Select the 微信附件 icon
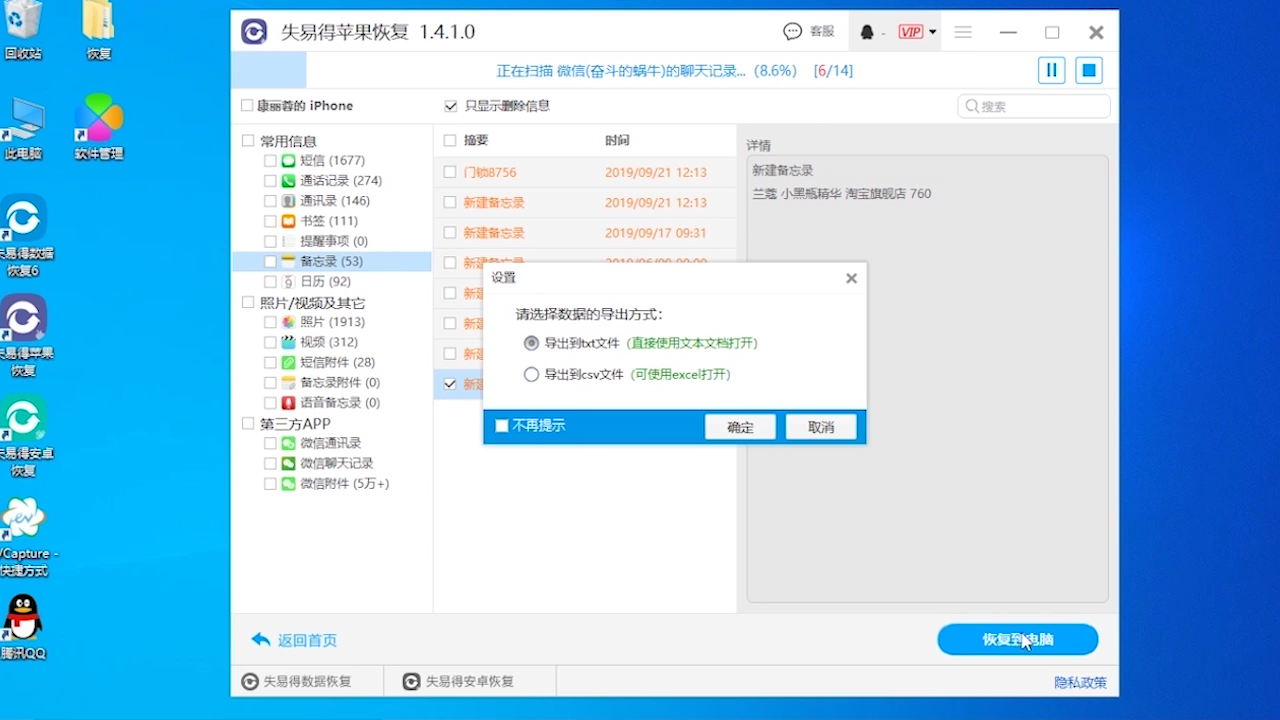 tap(288, 483)
